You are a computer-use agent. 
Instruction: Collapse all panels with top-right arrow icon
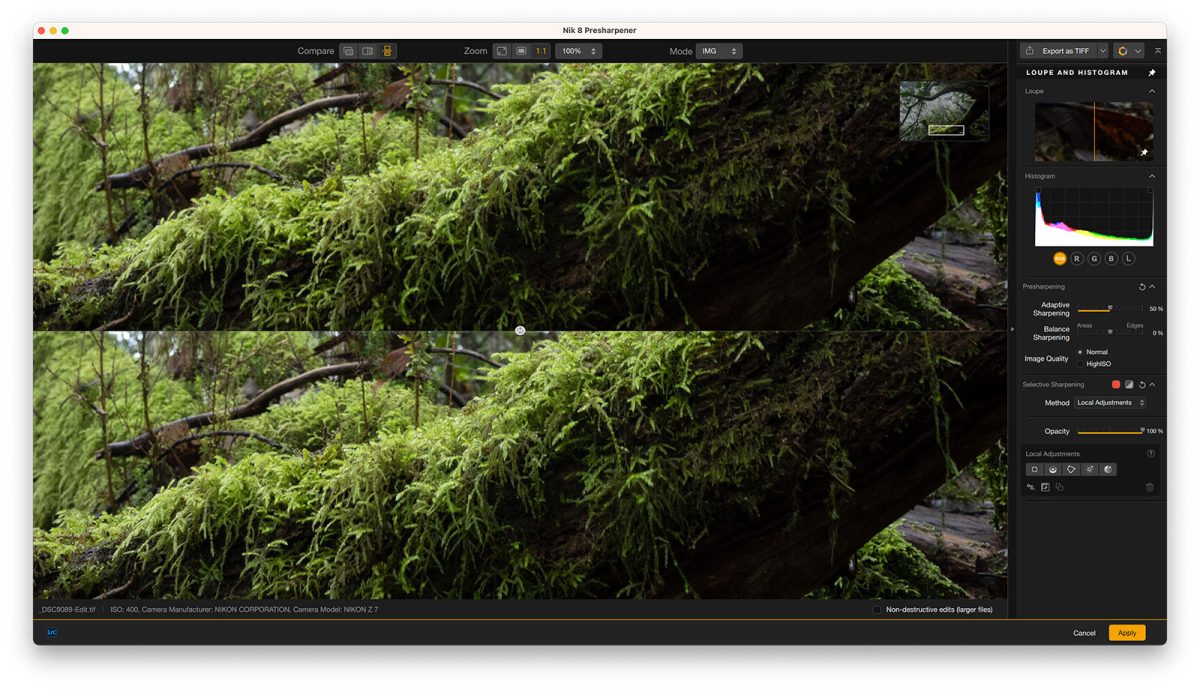coord(1158,51)
